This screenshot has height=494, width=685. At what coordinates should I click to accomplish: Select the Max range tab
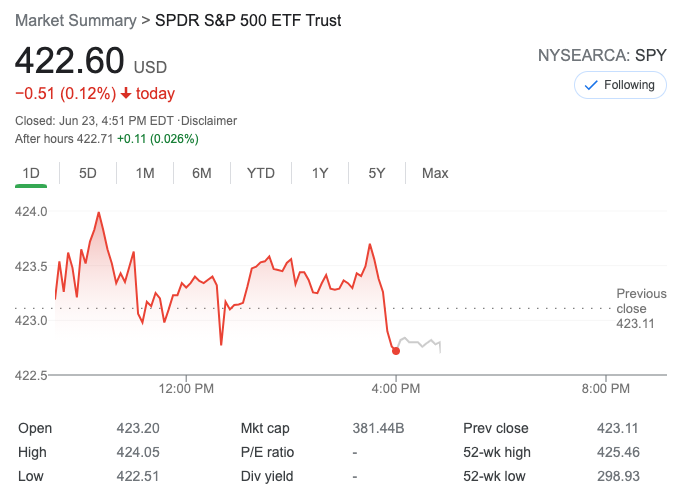pyautogui.click(x=435, y=173)
